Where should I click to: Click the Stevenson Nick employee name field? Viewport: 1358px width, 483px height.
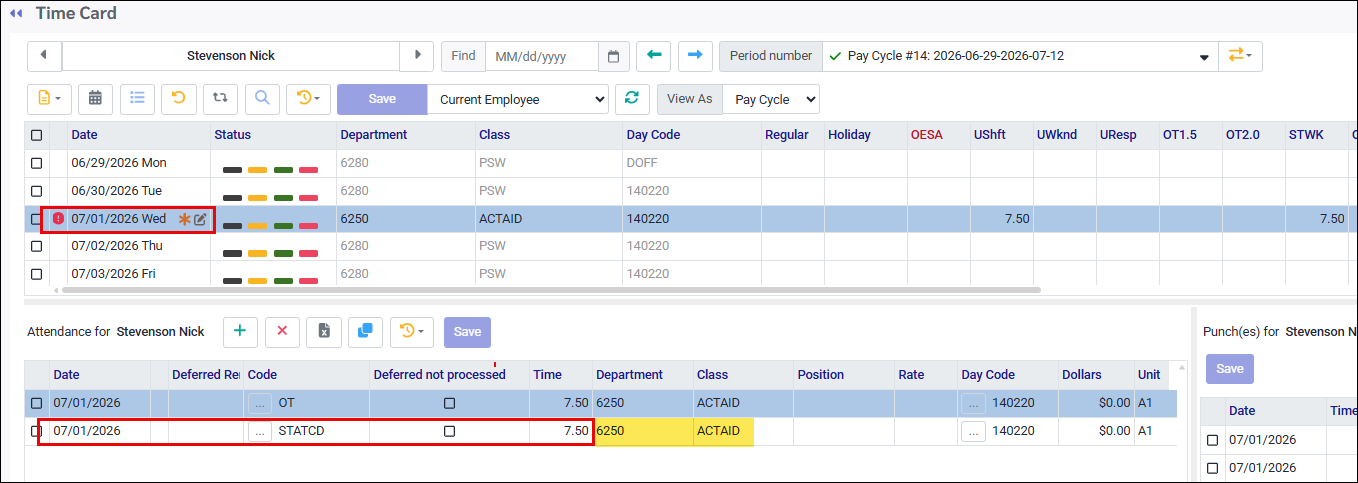[231, 56]
